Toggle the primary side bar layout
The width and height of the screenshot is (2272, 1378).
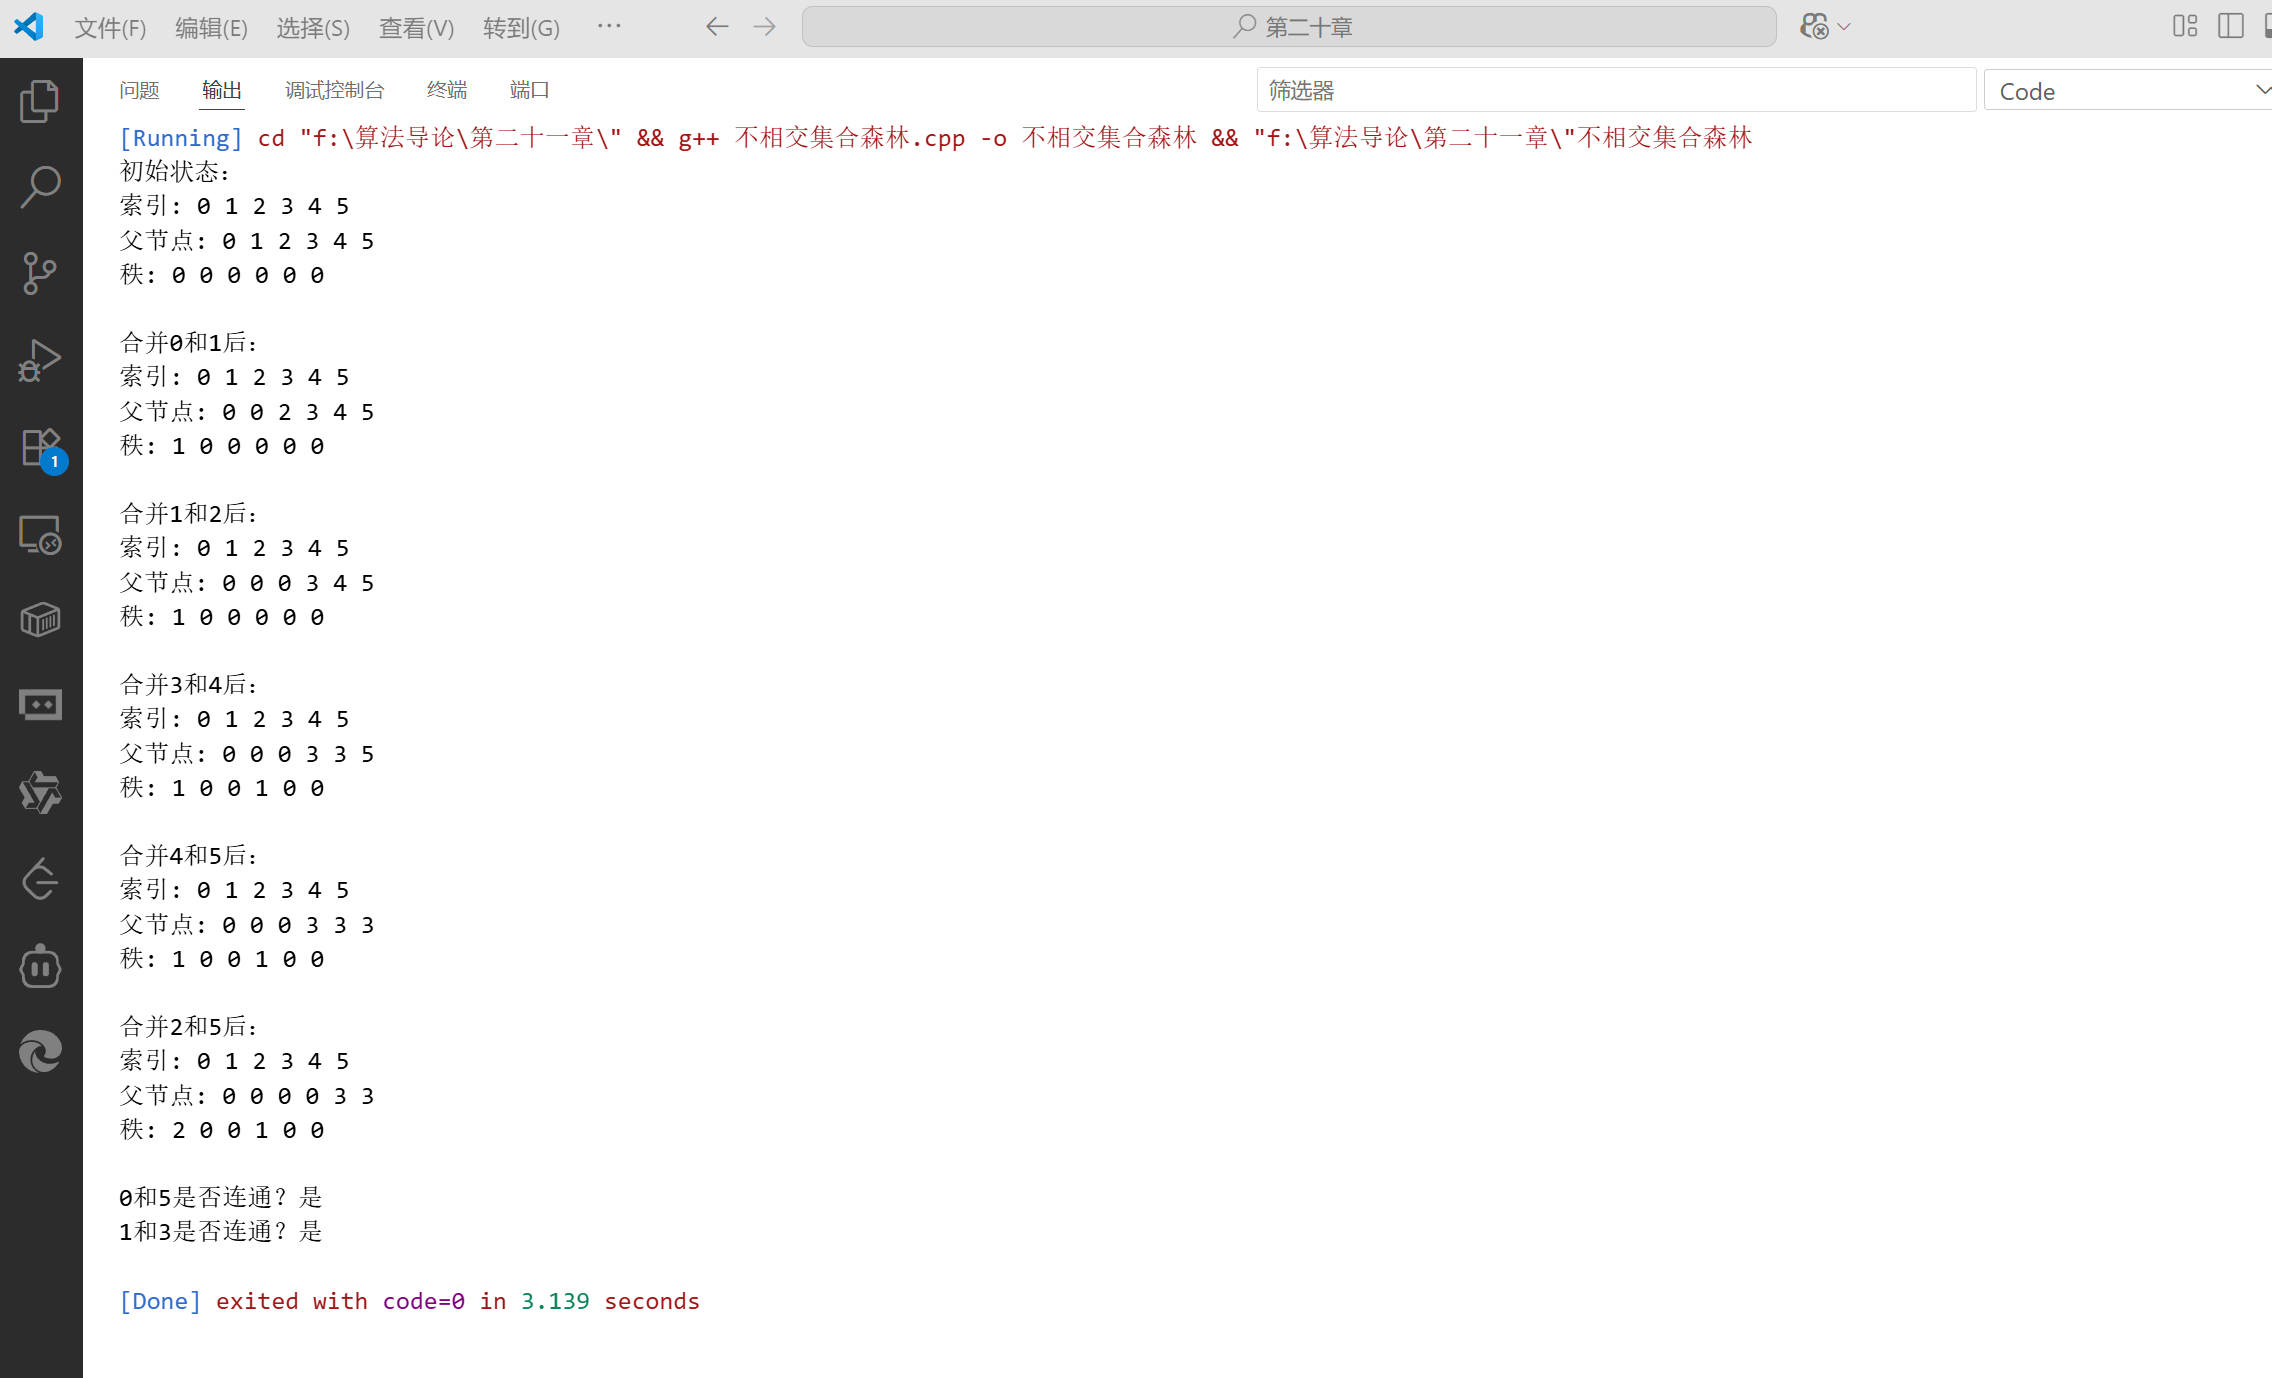(x=2230, y=26)
